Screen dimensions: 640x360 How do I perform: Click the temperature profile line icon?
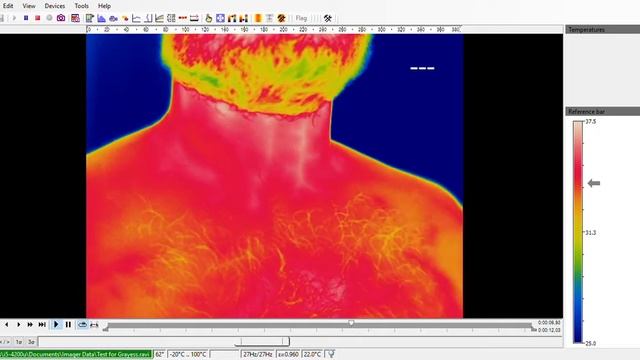point(136,18)
